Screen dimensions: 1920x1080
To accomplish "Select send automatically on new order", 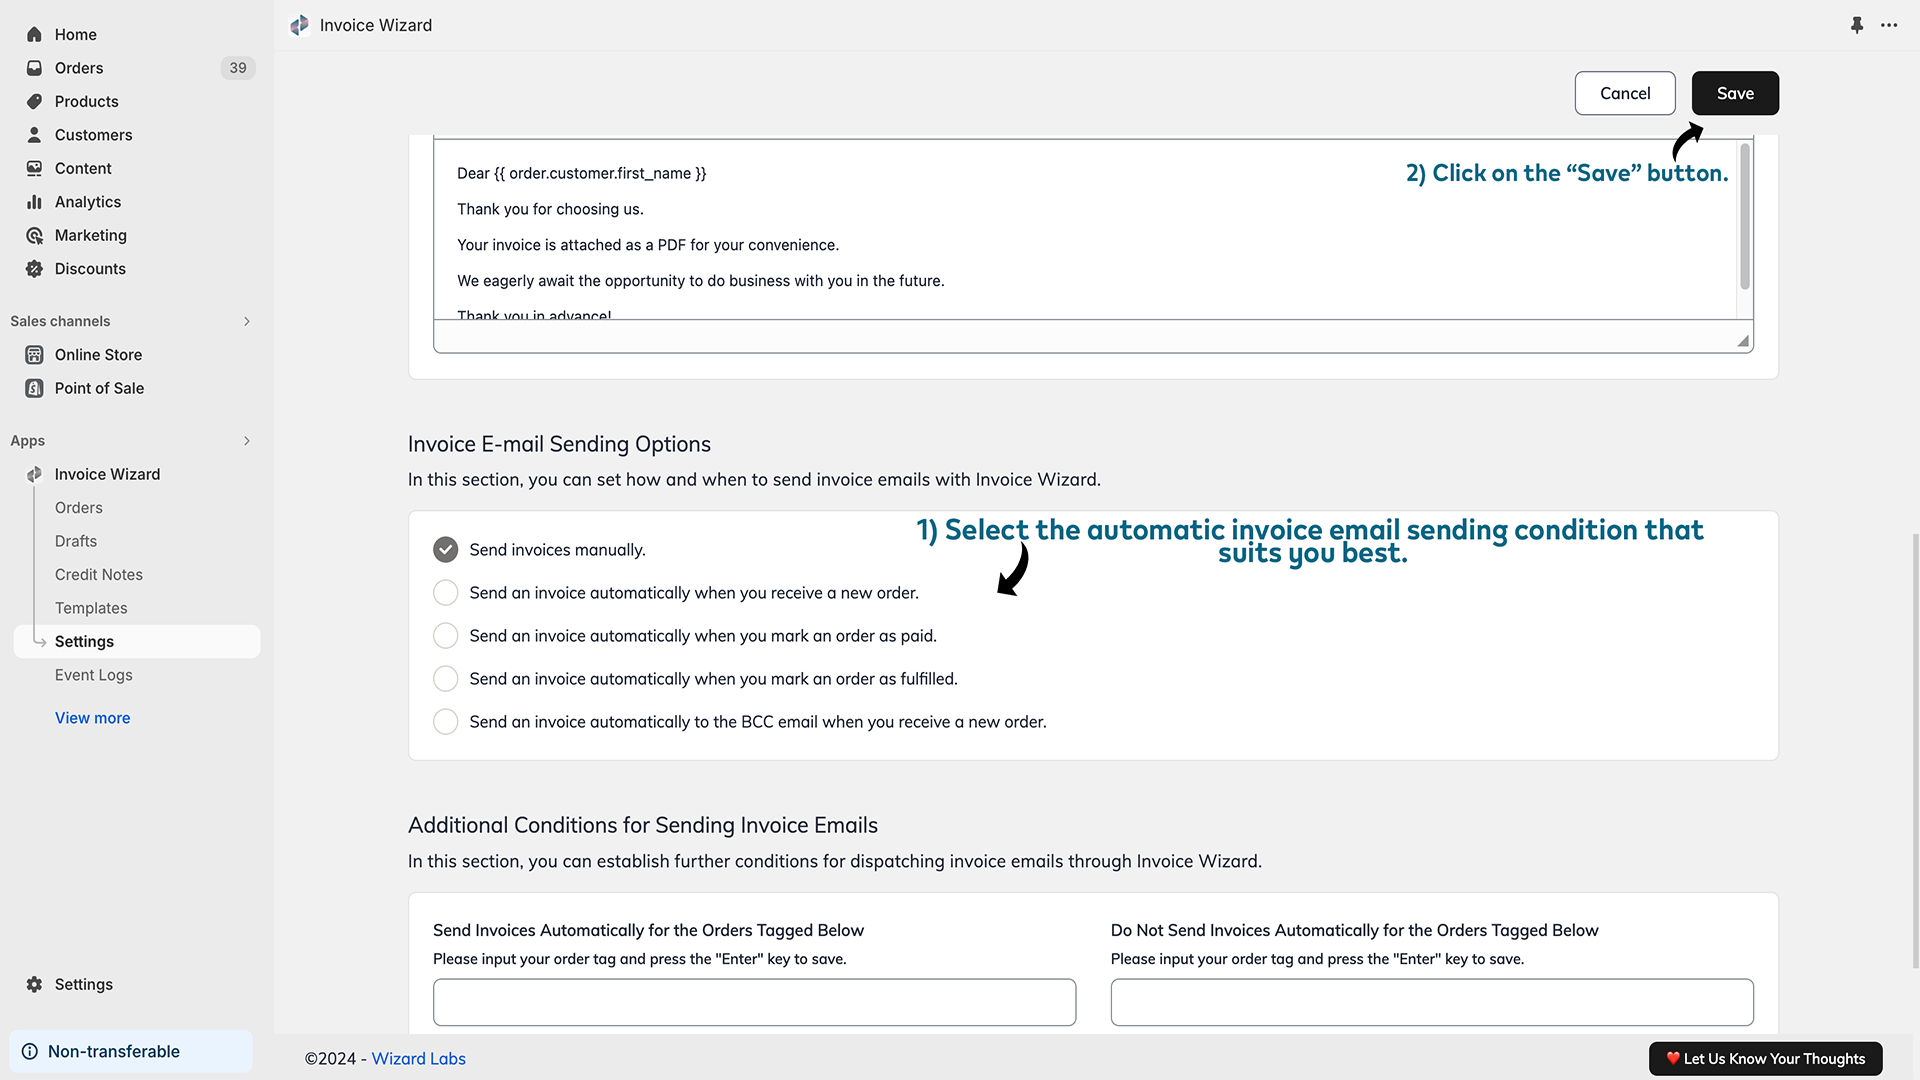I will [x=446, y=592].
